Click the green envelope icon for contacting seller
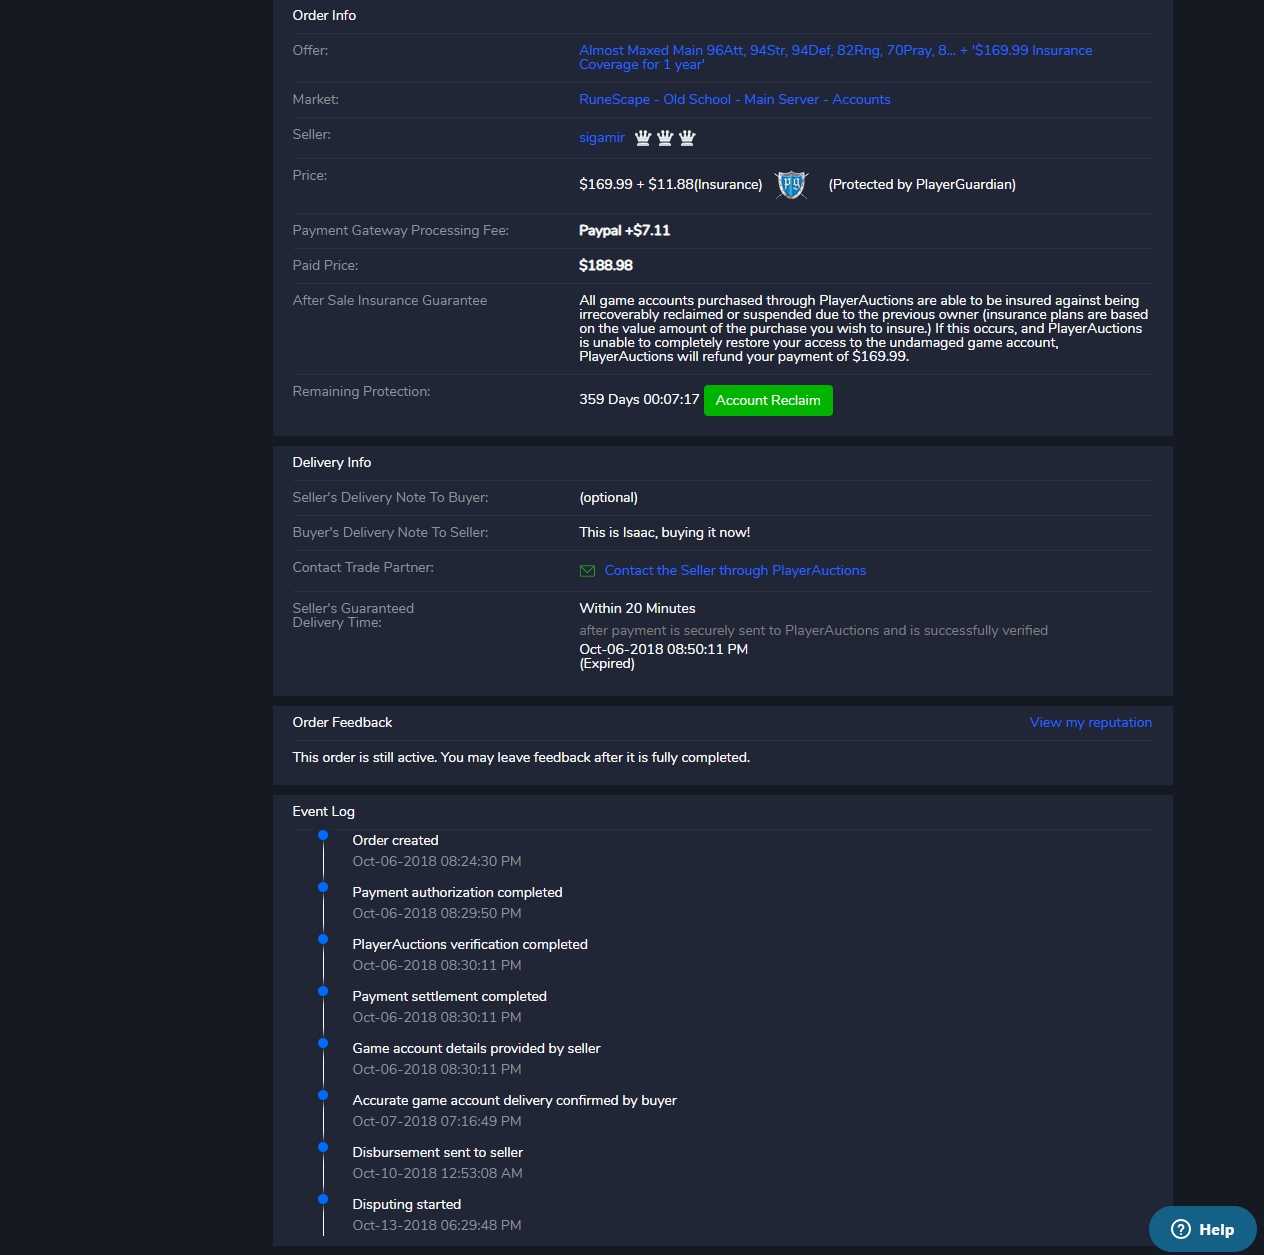The height and width of the screenshot is (1255, 1264). (x=587, y=570)
